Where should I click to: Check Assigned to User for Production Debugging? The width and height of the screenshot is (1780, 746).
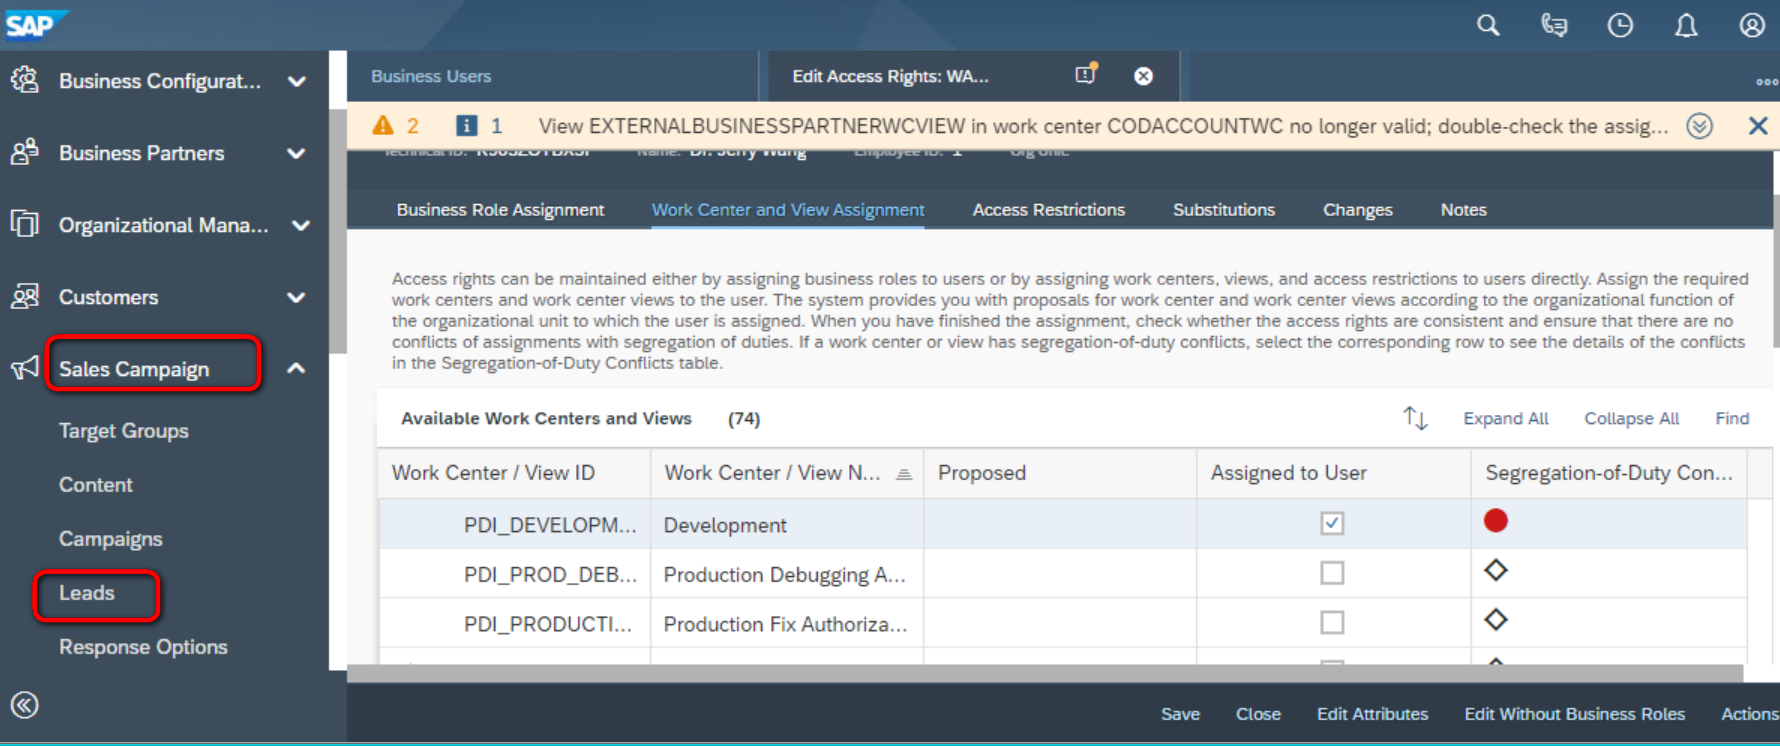[x=1332, y=573]
